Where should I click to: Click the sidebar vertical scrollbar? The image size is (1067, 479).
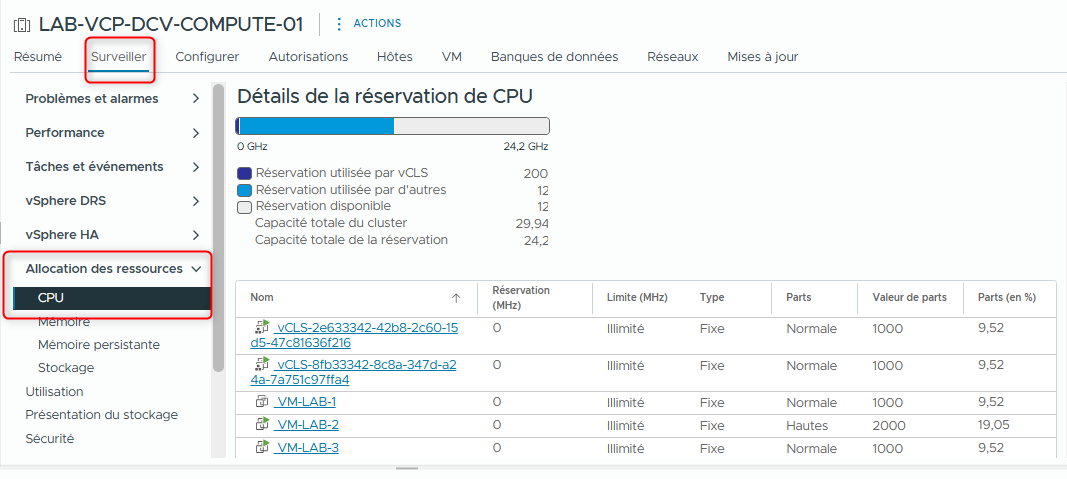coord(218,227)
